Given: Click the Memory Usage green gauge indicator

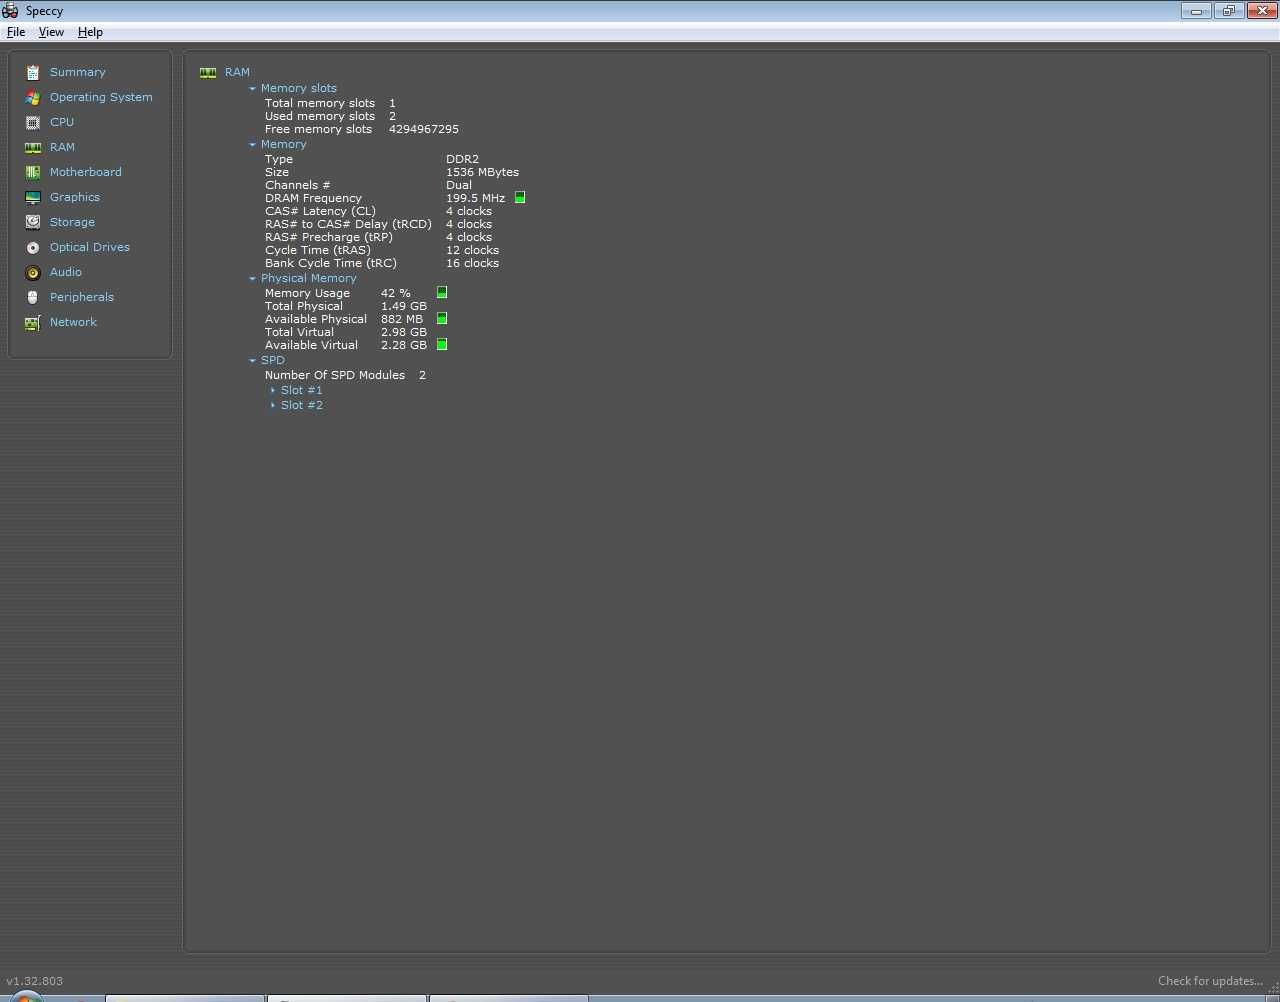Looking at the screenshot, I should click(x=442, y=293).
